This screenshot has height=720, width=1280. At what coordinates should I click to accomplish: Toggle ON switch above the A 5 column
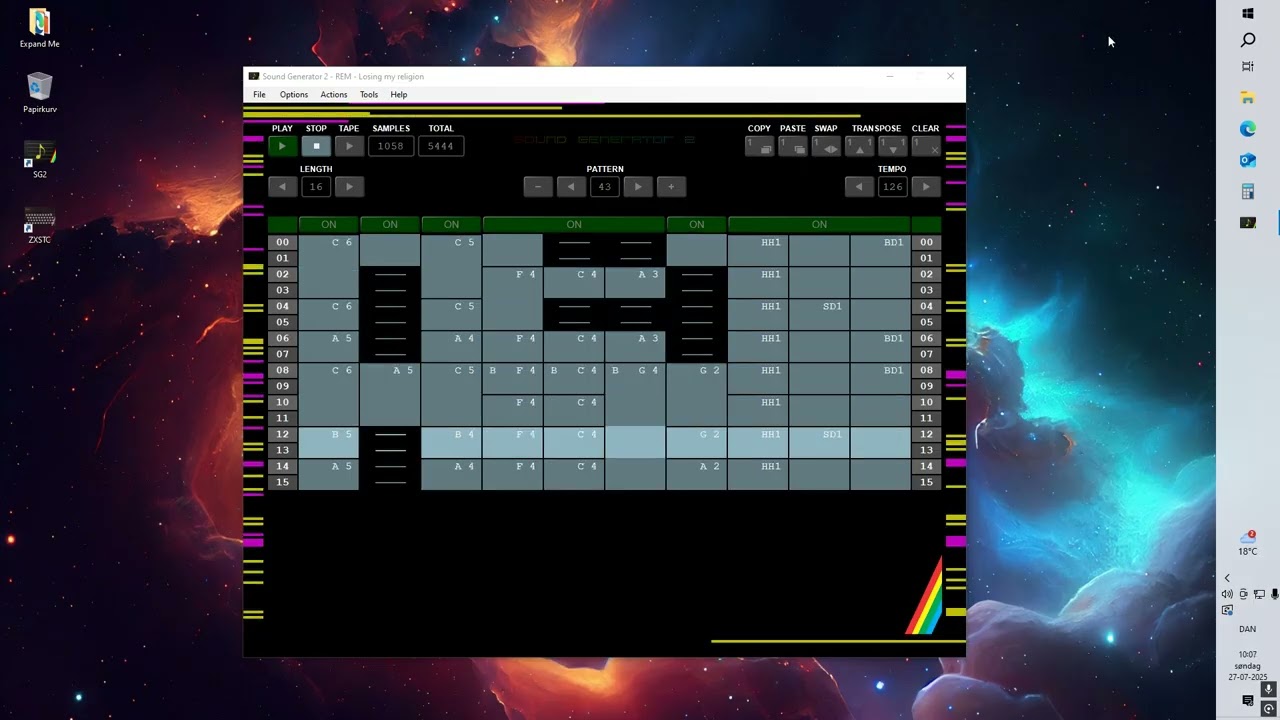pos(390,225)
